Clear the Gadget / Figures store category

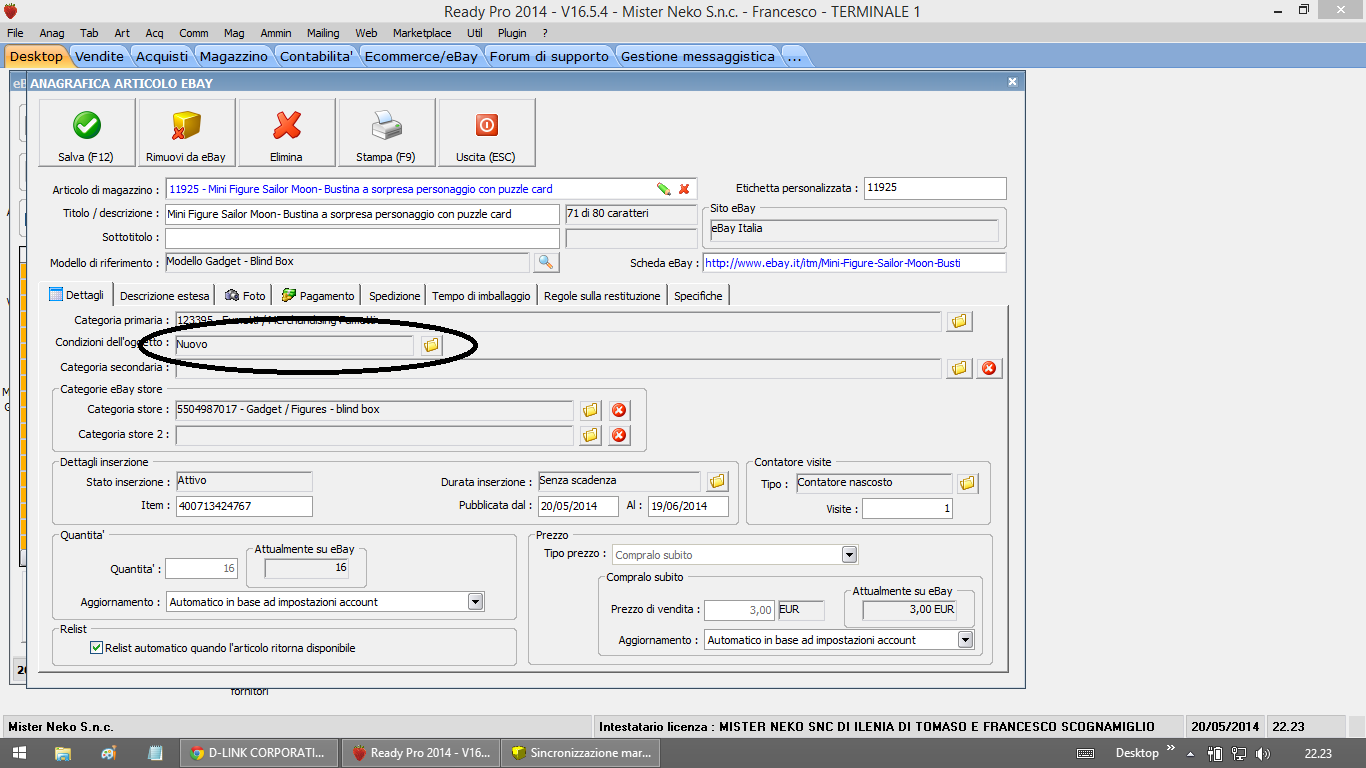pyautogui.click(x=619, y=410)
